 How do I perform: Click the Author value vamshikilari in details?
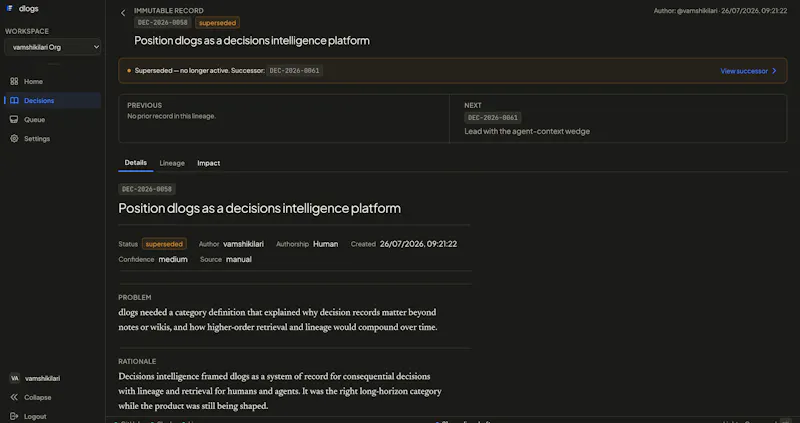(244, 244)
